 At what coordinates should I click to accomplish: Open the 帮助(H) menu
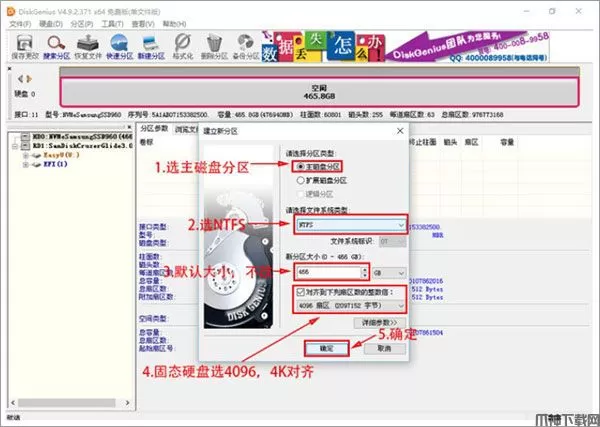click(x=174, y=24)
